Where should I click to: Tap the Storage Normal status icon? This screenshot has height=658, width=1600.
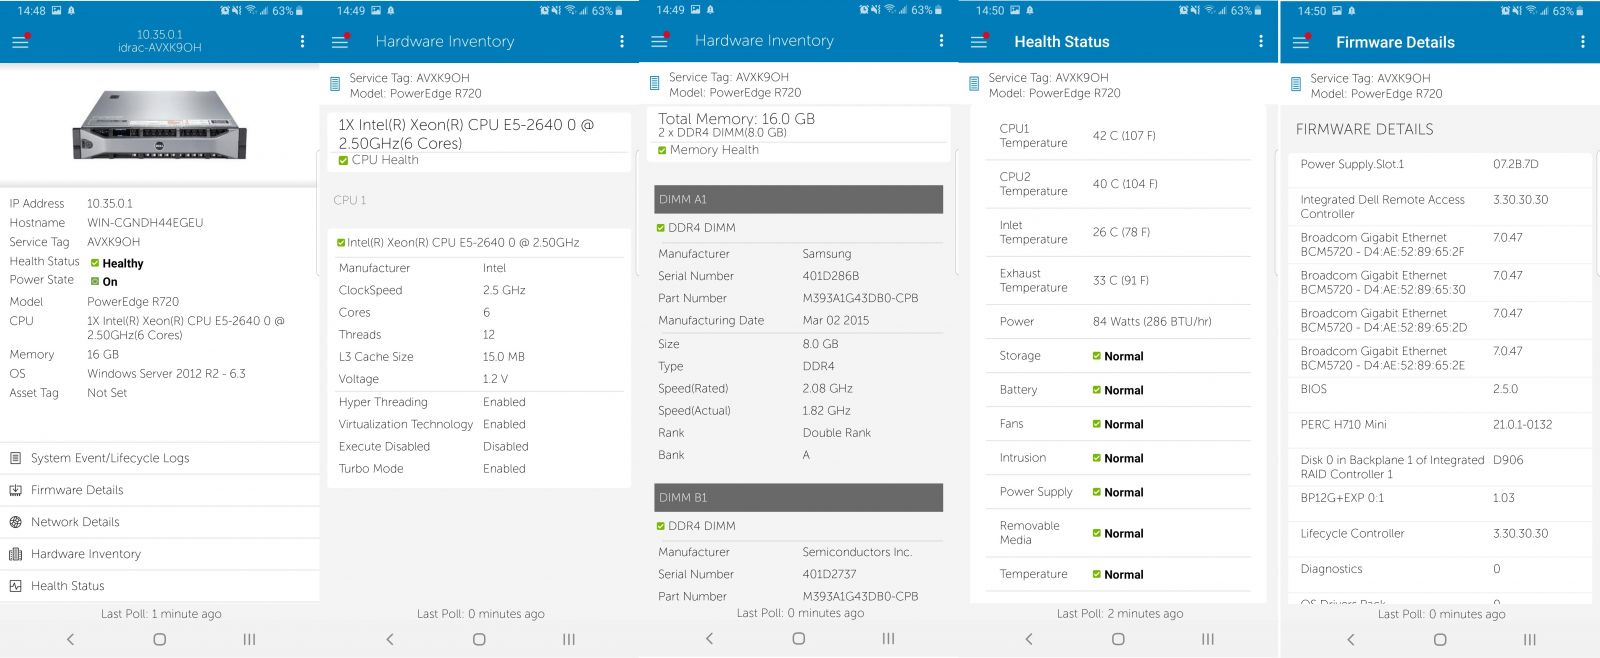coord(1097,356)
